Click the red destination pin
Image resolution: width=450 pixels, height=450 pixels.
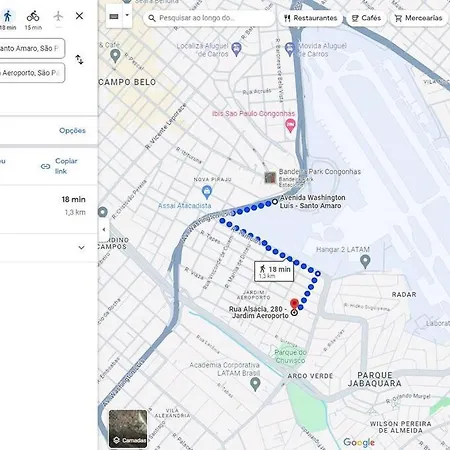294,304
